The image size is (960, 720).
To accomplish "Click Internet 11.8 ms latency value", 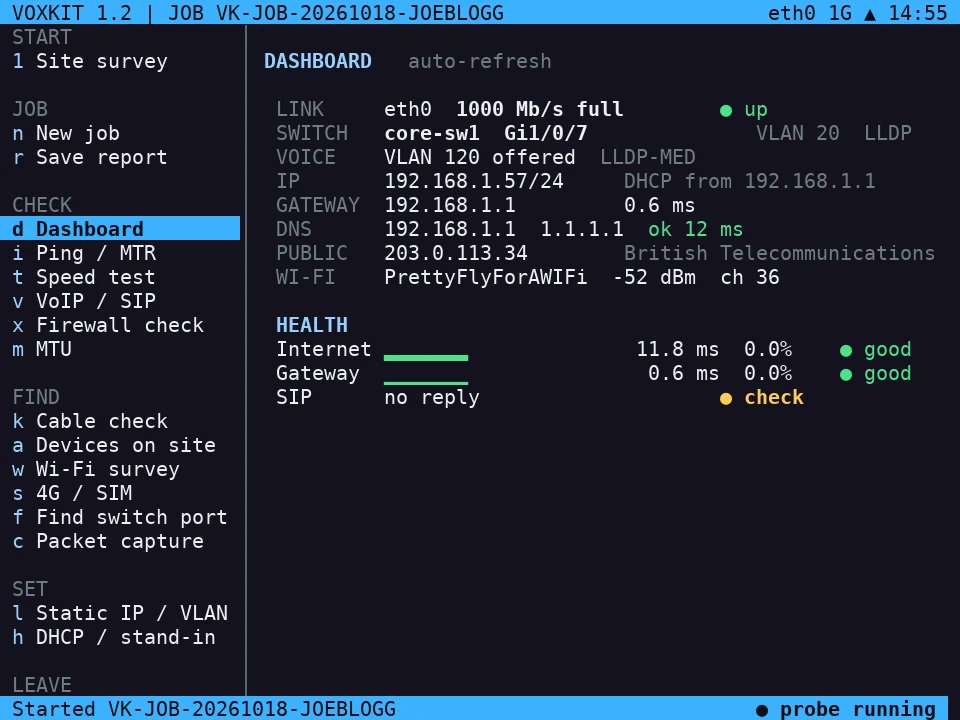I will click(x=678, y=349).
